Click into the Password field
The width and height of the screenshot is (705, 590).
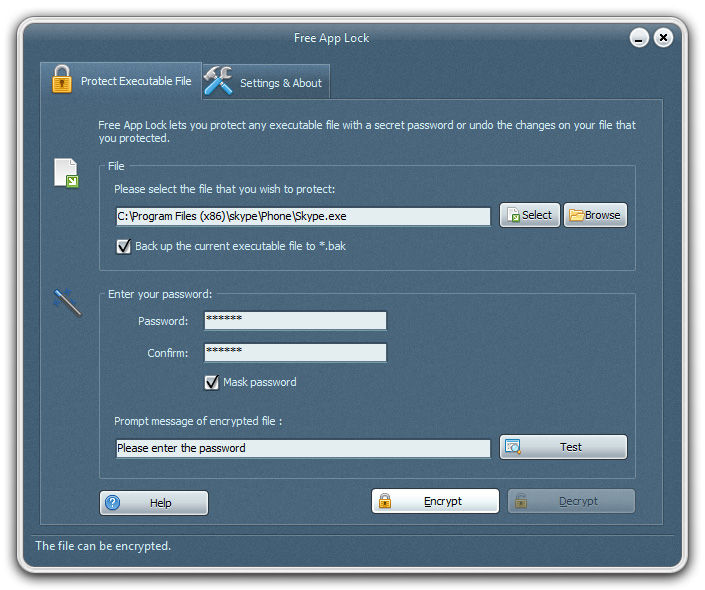[295, 321]
